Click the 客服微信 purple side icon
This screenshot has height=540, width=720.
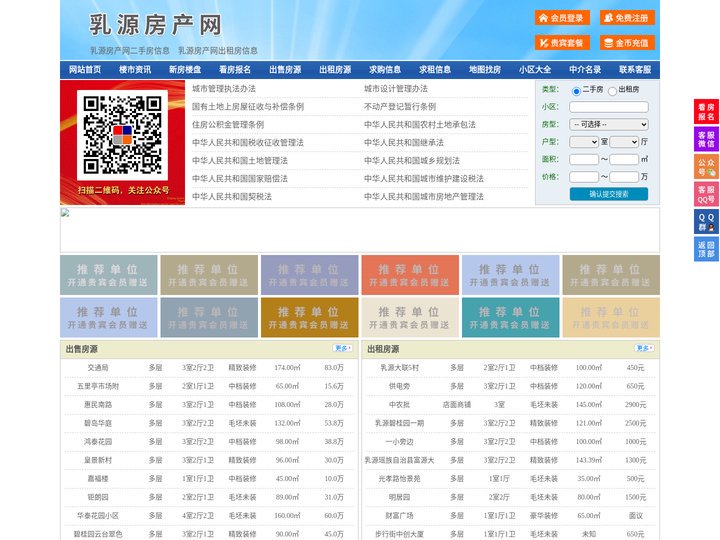pos(706,139)
